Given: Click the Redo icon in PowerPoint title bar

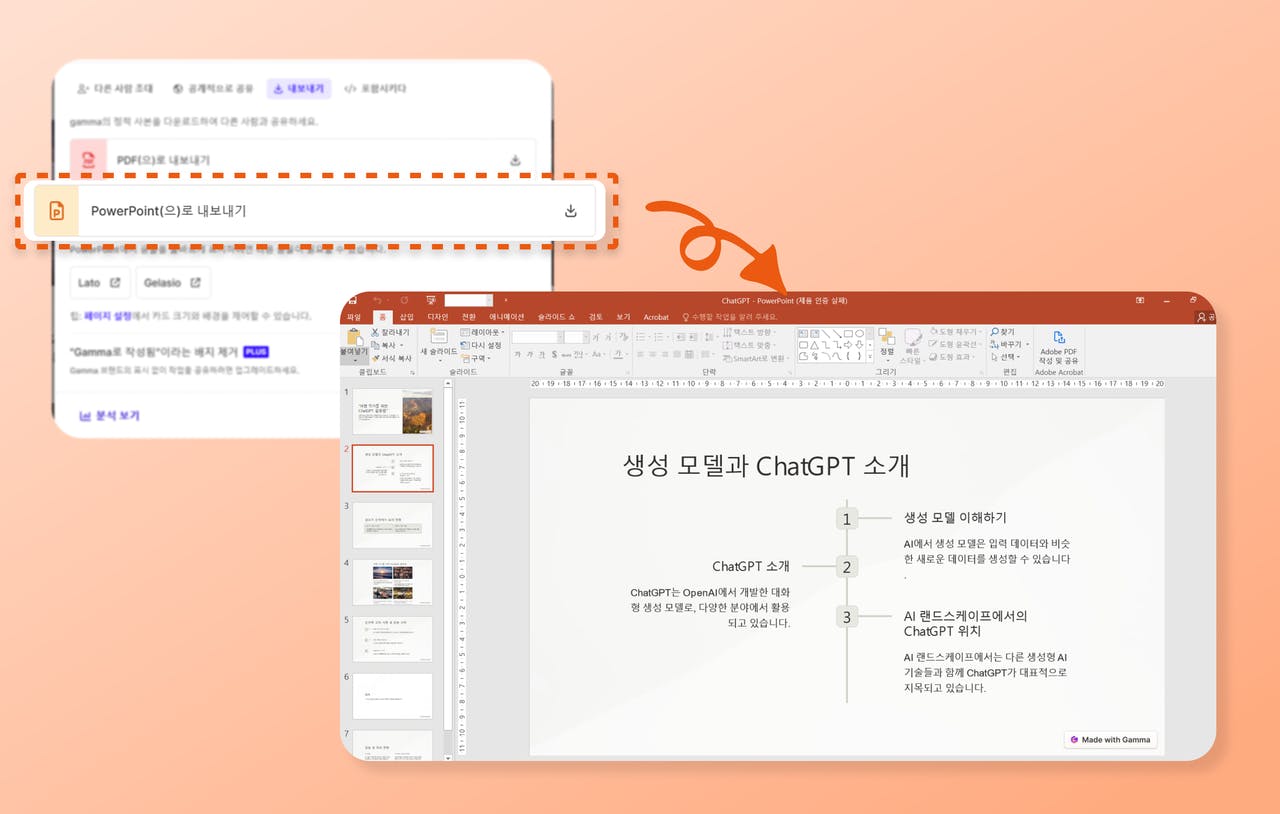Looking at the screenshot, I should tap(404, 300).
